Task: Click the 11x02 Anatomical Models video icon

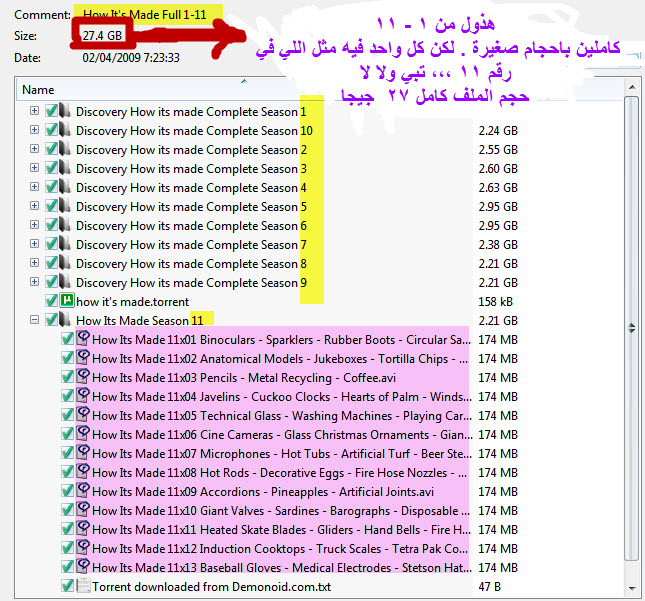Action: [83, 357]
